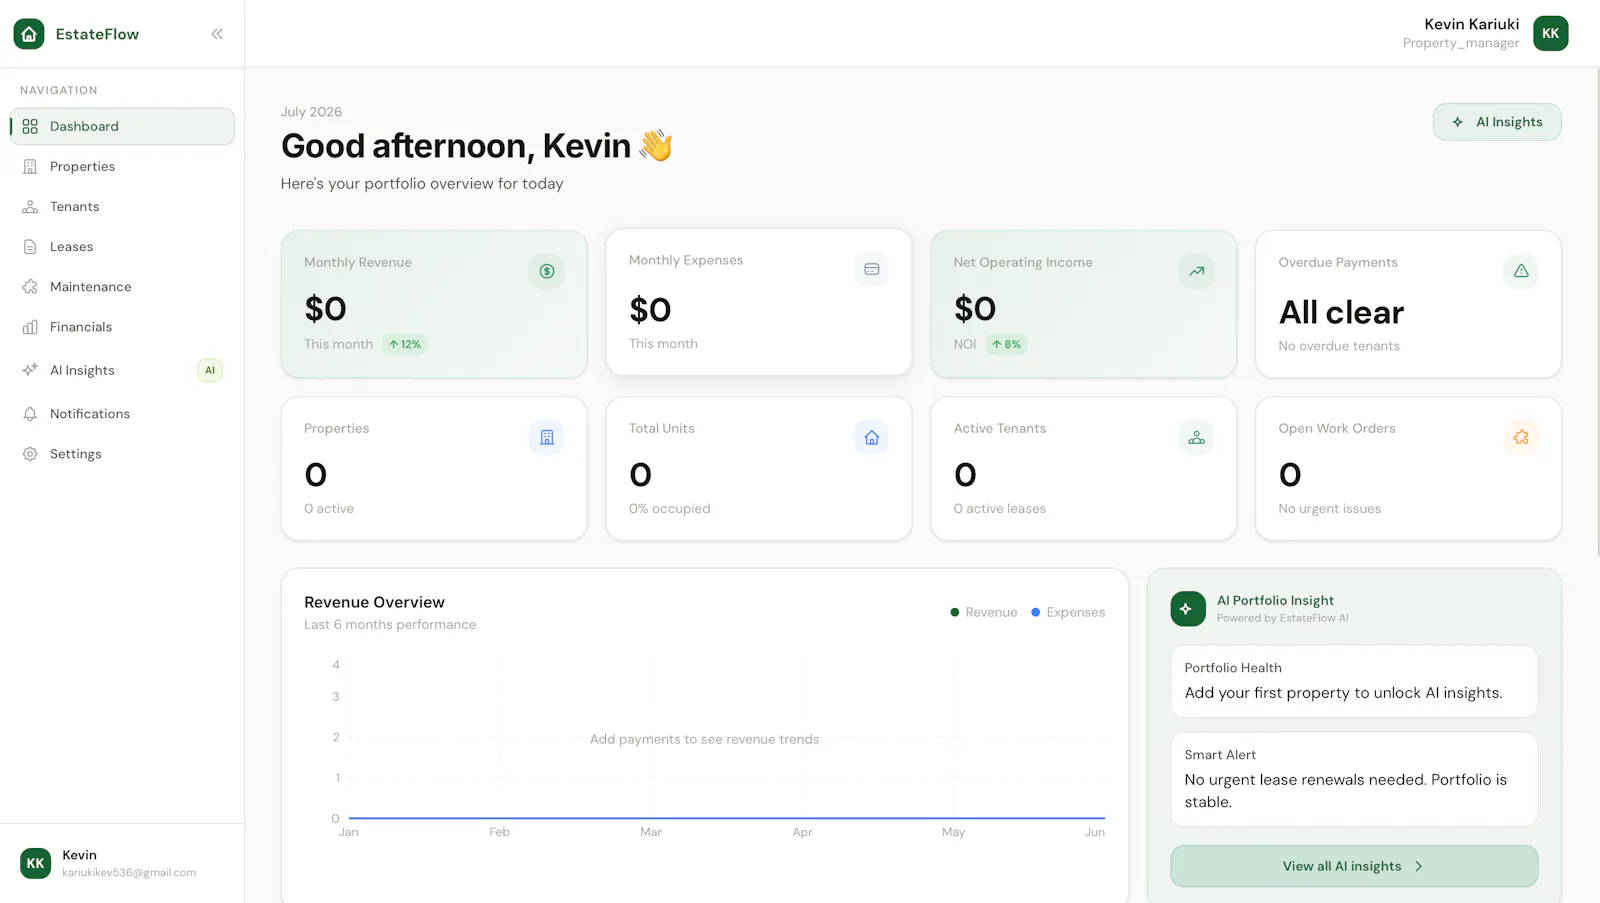Click the Revenue Overview heading
This screenshot has width=1600, height=903.
[x=374, y=602]
